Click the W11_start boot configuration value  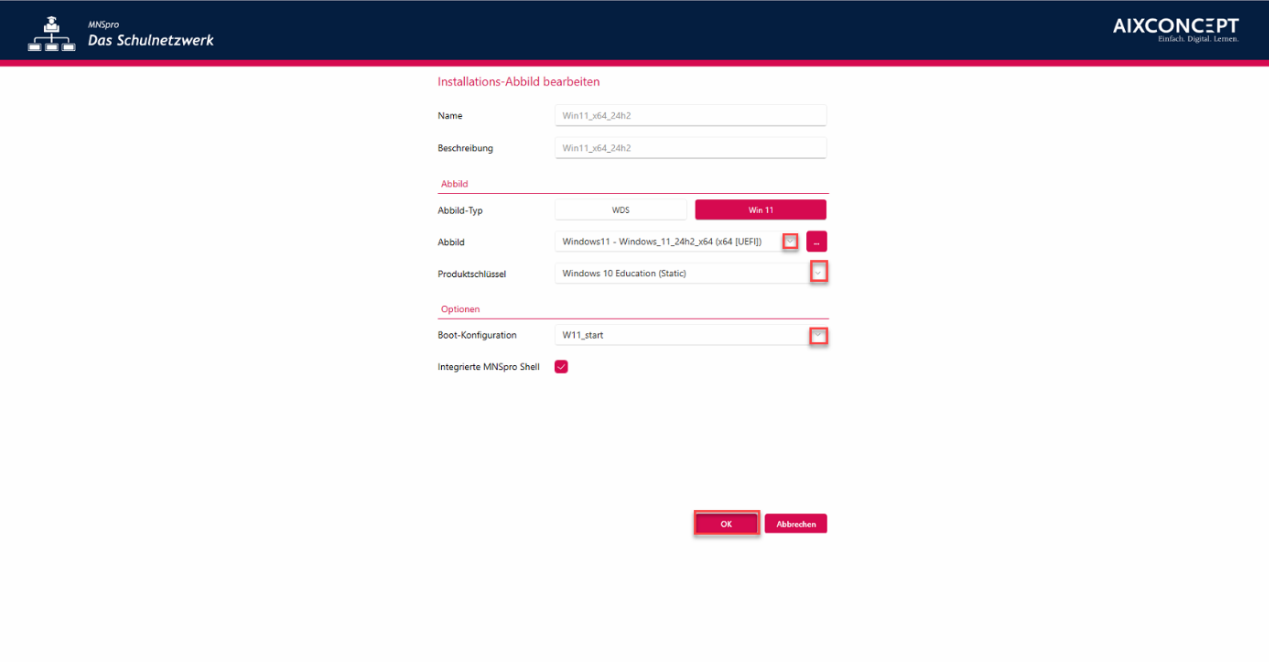583,335
